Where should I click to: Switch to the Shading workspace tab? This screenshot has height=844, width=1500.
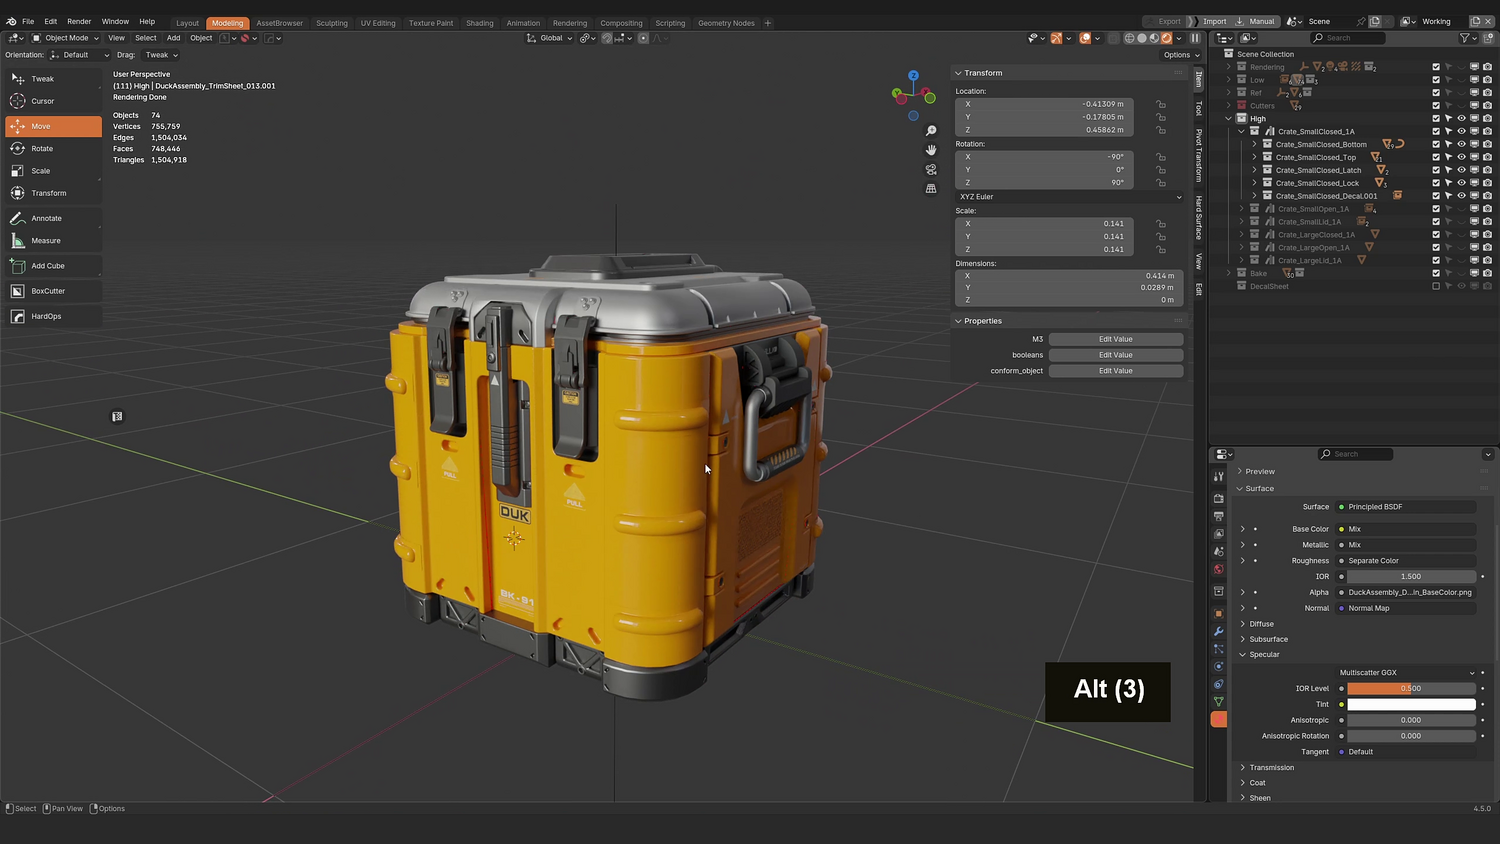480,23
